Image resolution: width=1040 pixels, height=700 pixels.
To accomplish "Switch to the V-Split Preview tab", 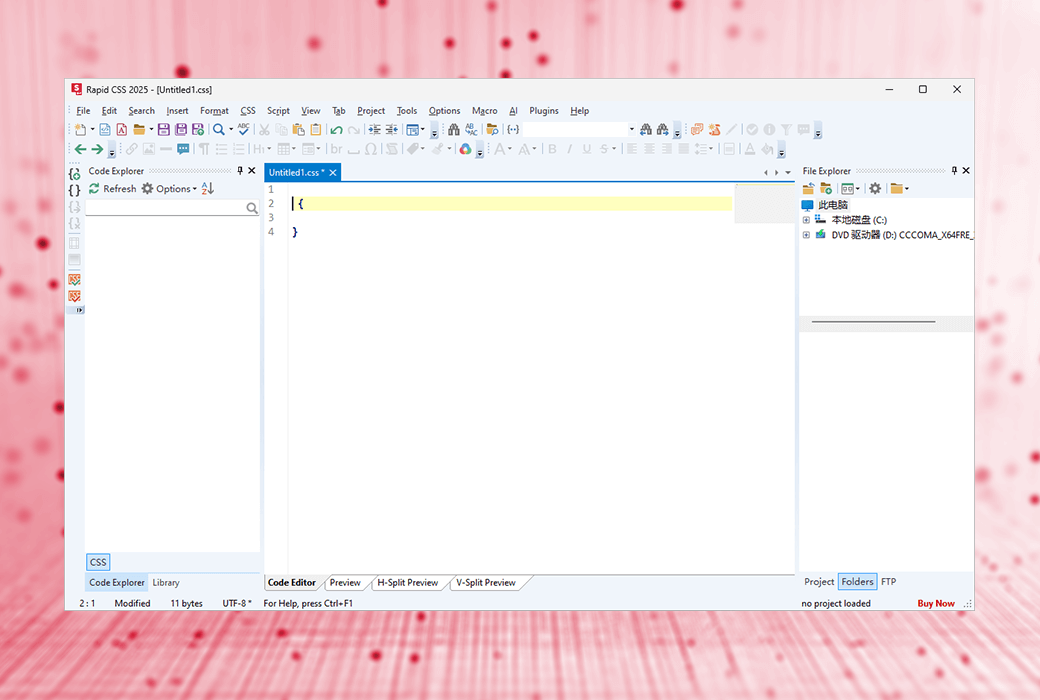I will [486, 583].
